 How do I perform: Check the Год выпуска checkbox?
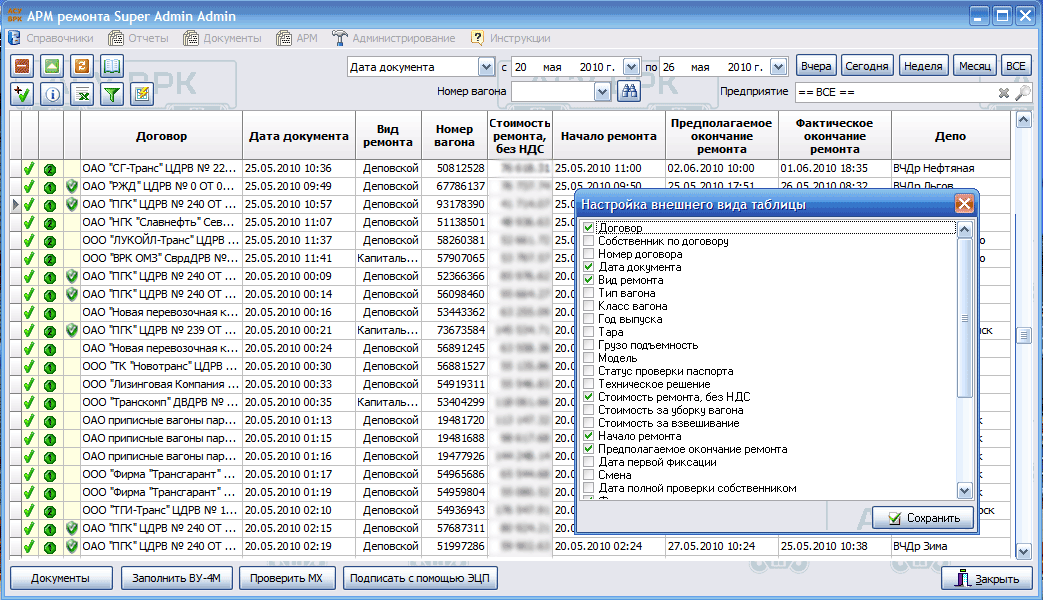(x=588, y=319)
